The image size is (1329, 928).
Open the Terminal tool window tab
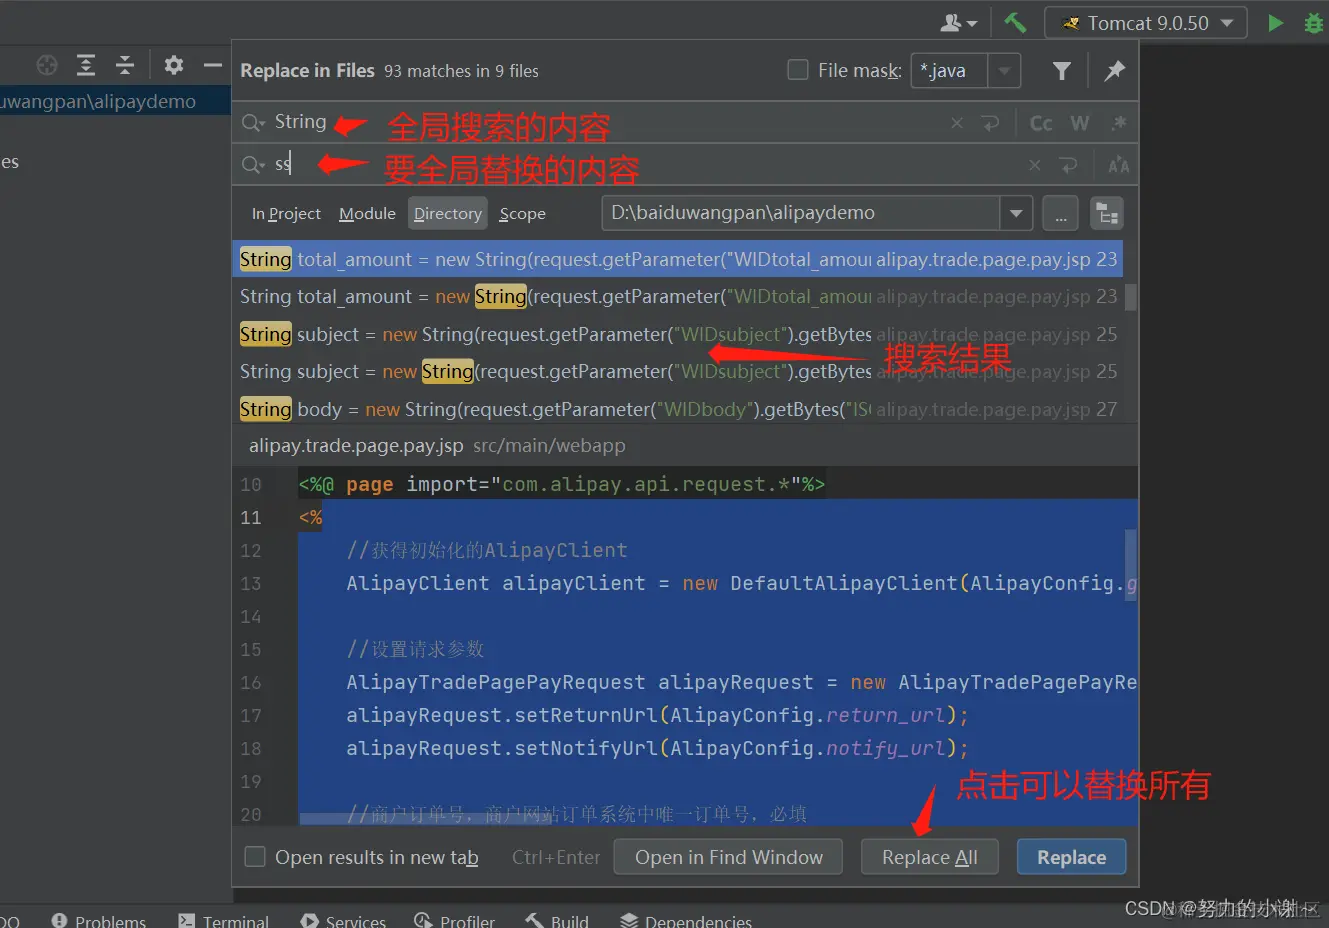coord(223,920)
